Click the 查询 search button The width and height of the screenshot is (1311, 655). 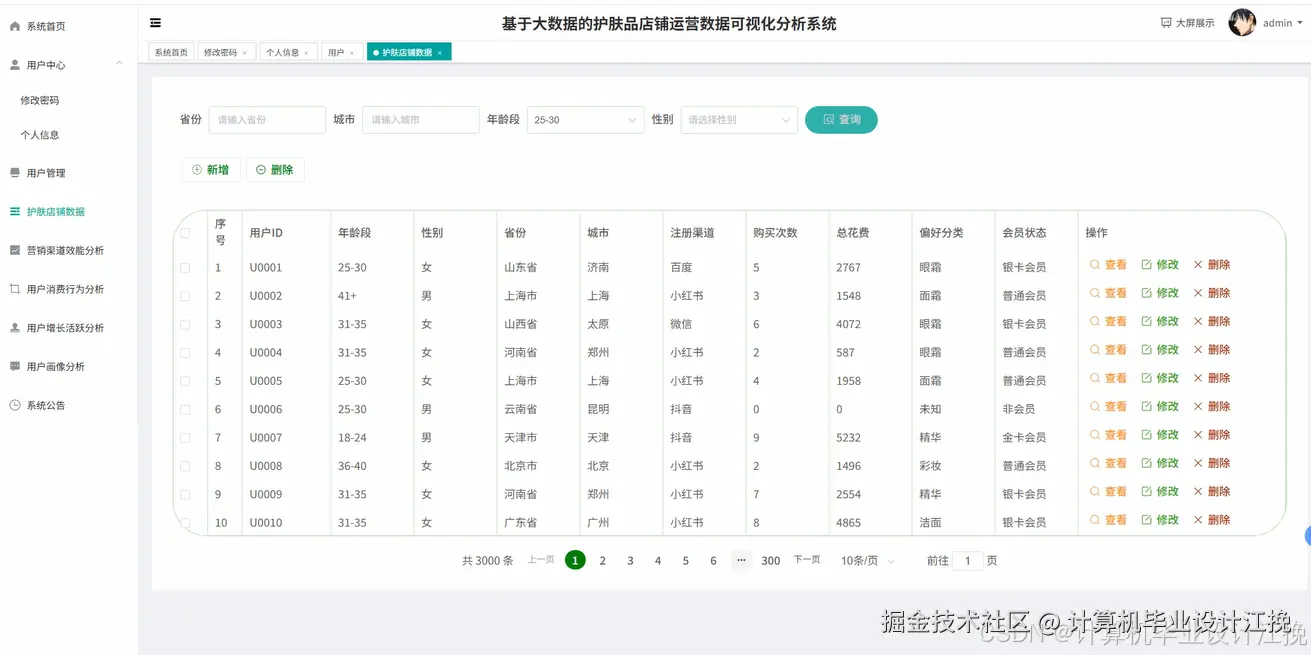pyautogui.click(x=841, y=120)
